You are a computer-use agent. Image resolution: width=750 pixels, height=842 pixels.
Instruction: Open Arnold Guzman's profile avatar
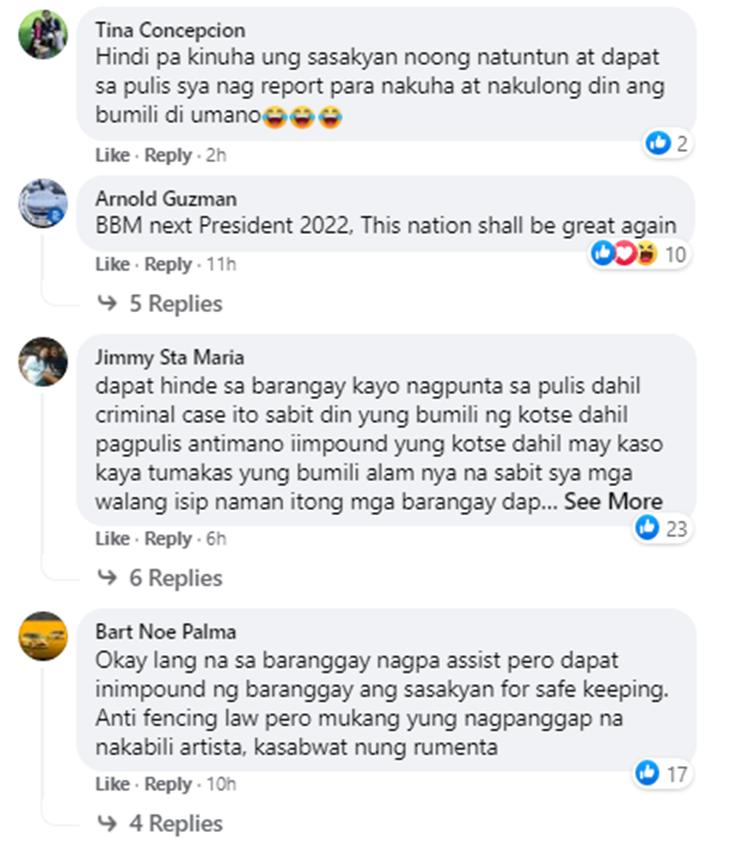tap(43, 204)
